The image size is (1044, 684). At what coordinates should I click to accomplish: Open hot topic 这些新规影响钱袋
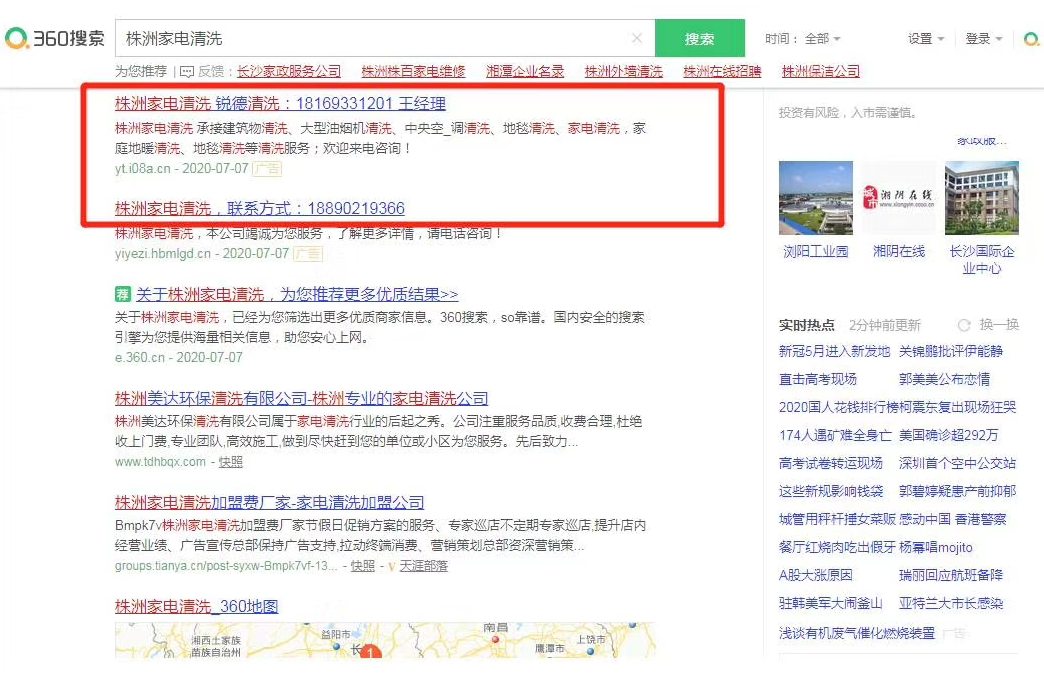coord(831,491)
